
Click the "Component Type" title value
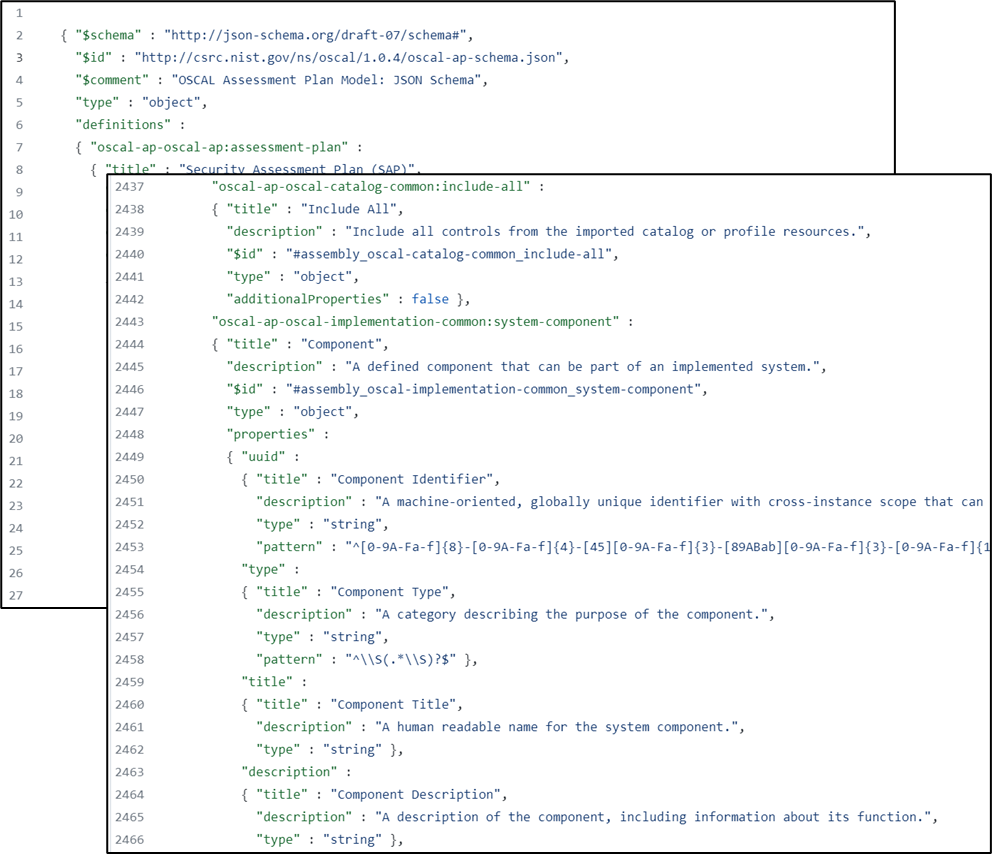pyautogui.click(x=385, y=592)
